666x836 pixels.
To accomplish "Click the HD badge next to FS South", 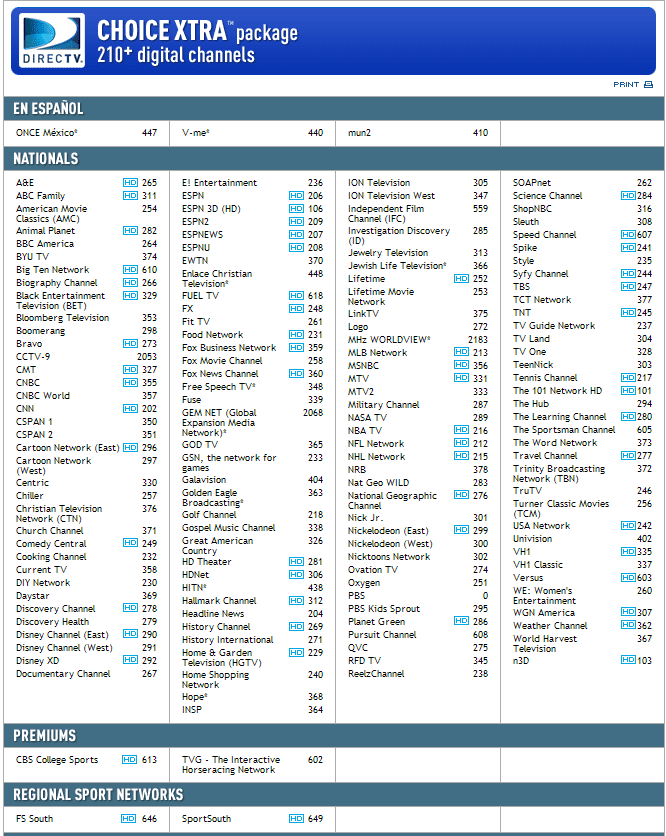I will [129, 818].
